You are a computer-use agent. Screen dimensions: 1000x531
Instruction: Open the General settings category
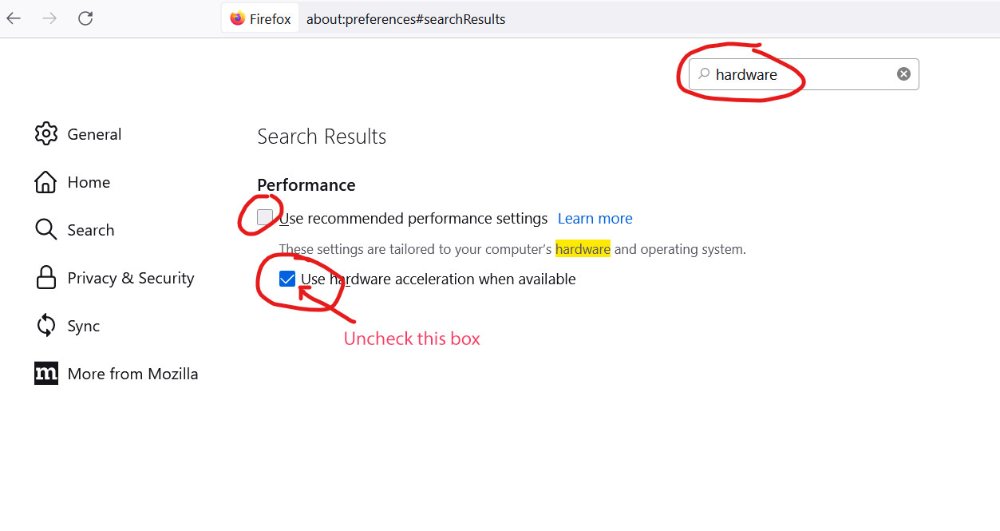pos(94,134)
